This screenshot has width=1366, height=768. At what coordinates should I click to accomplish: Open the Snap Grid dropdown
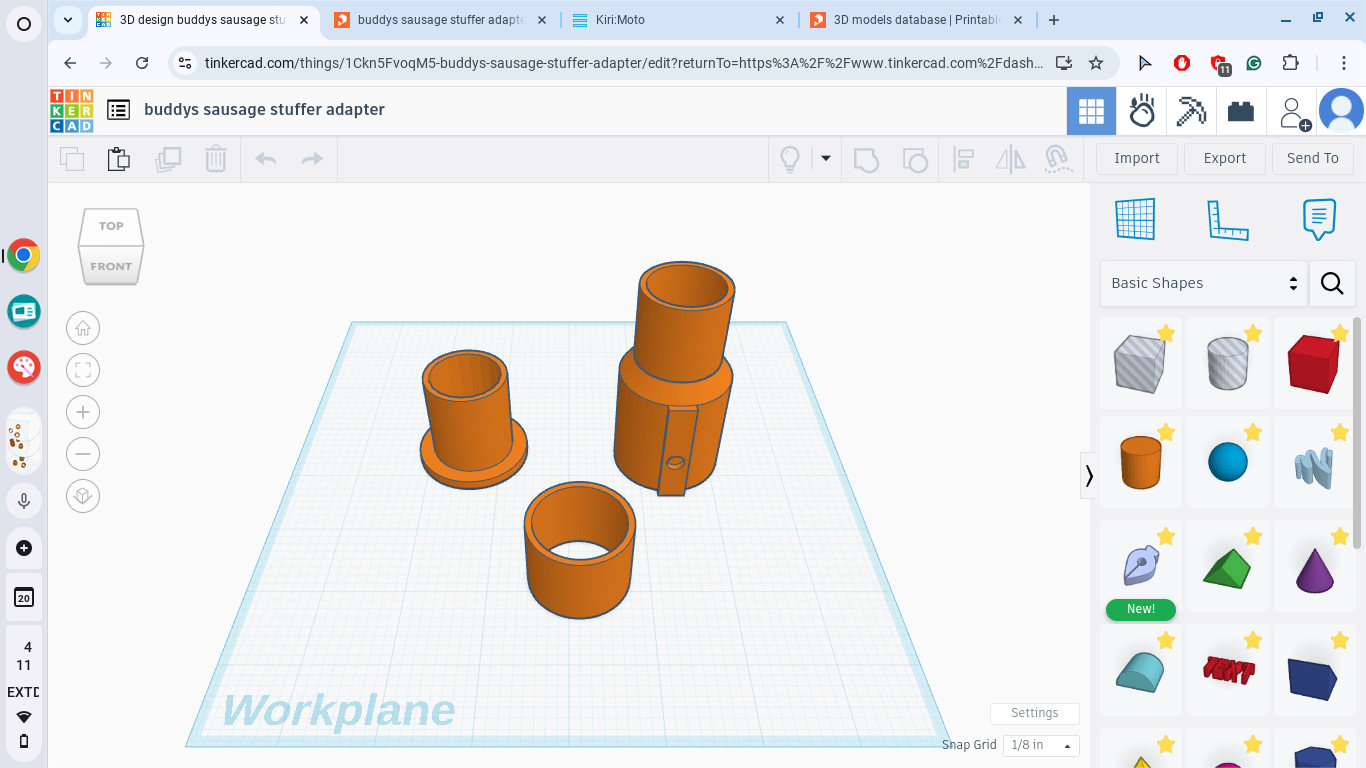(1041, 745)
